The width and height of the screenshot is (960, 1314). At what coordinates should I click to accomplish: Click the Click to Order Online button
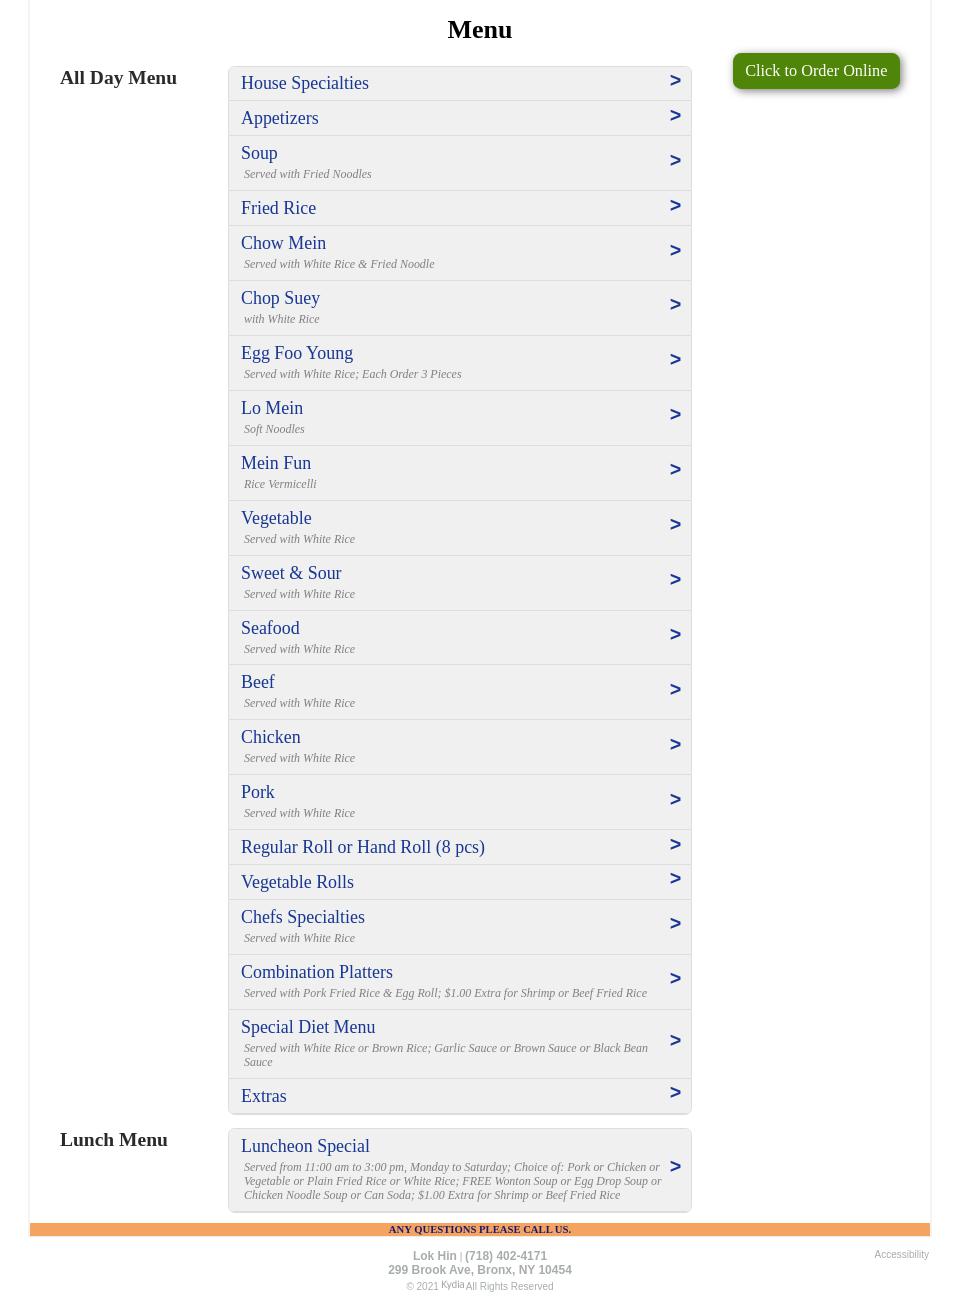click(x=816, y=71)
